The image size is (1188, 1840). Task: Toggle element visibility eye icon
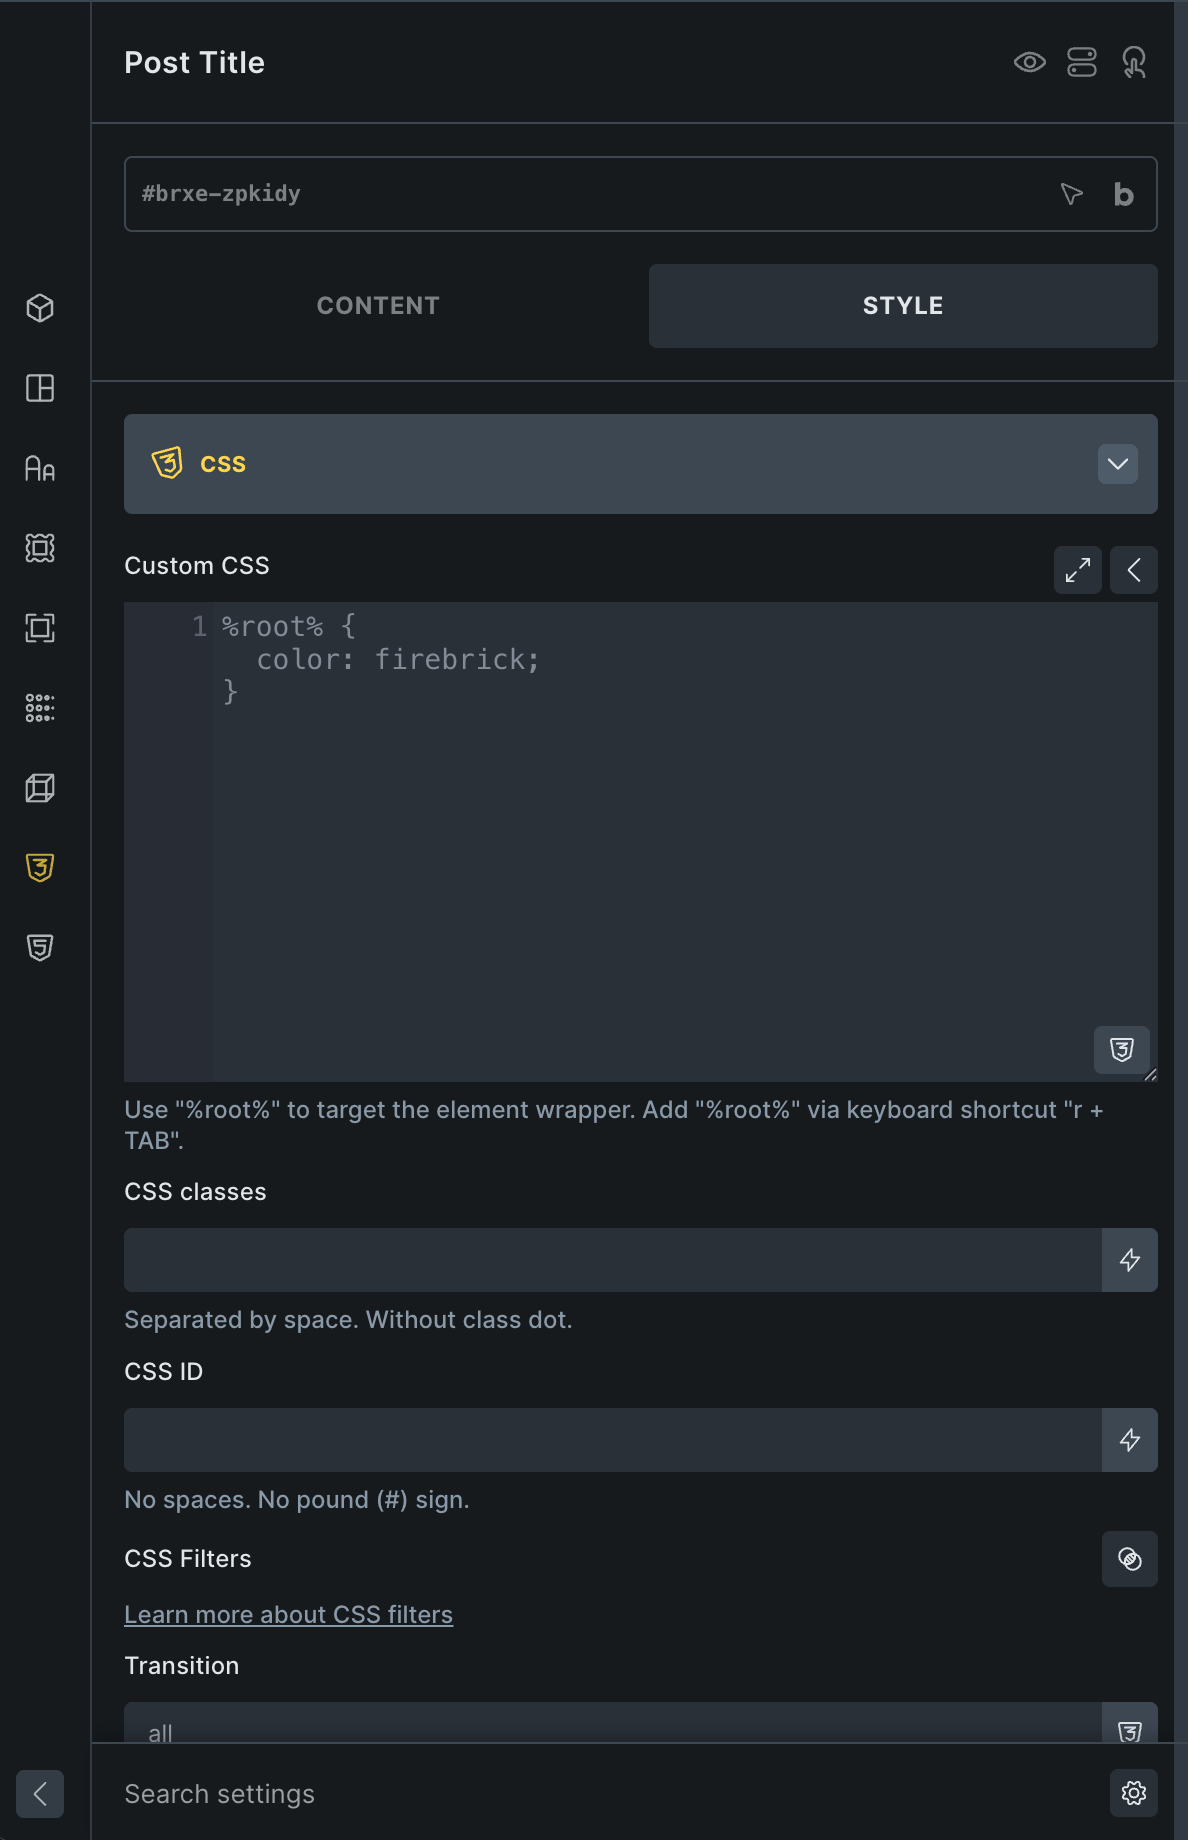coord(1030,62)
